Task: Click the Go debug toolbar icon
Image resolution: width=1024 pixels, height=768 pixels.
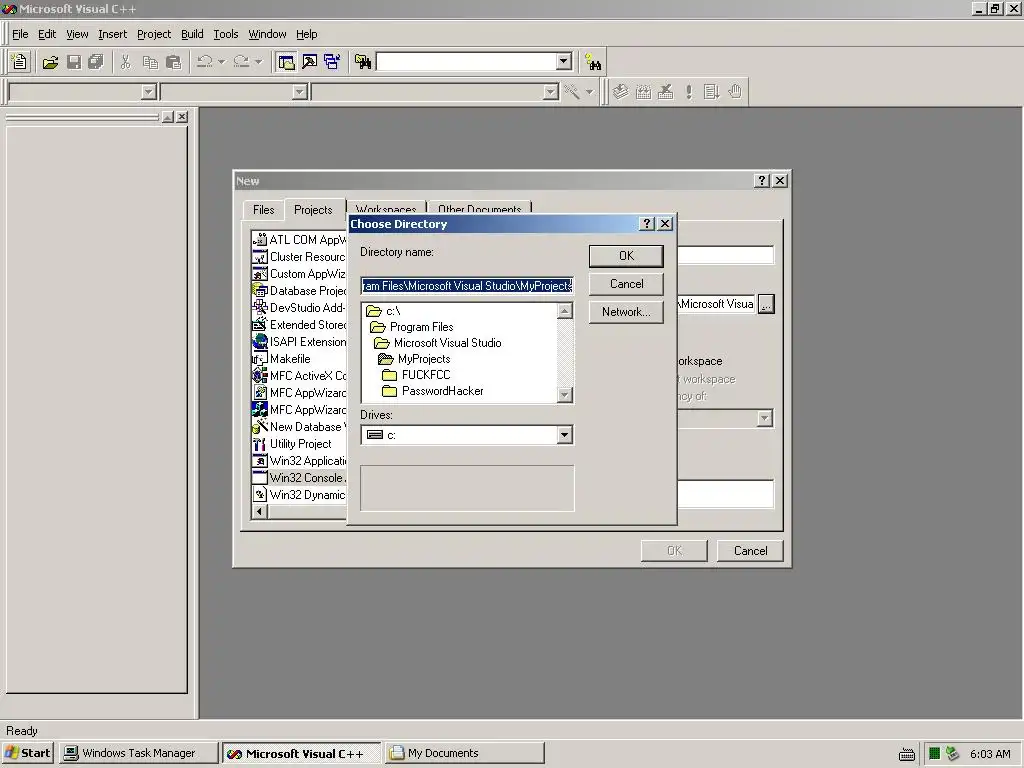Action: click(712, 91)
